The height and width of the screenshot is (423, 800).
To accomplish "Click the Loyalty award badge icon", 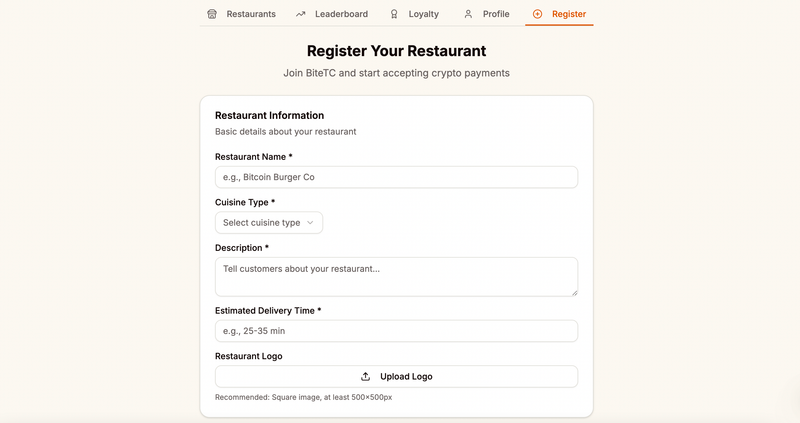I will (x=394, y=14).
